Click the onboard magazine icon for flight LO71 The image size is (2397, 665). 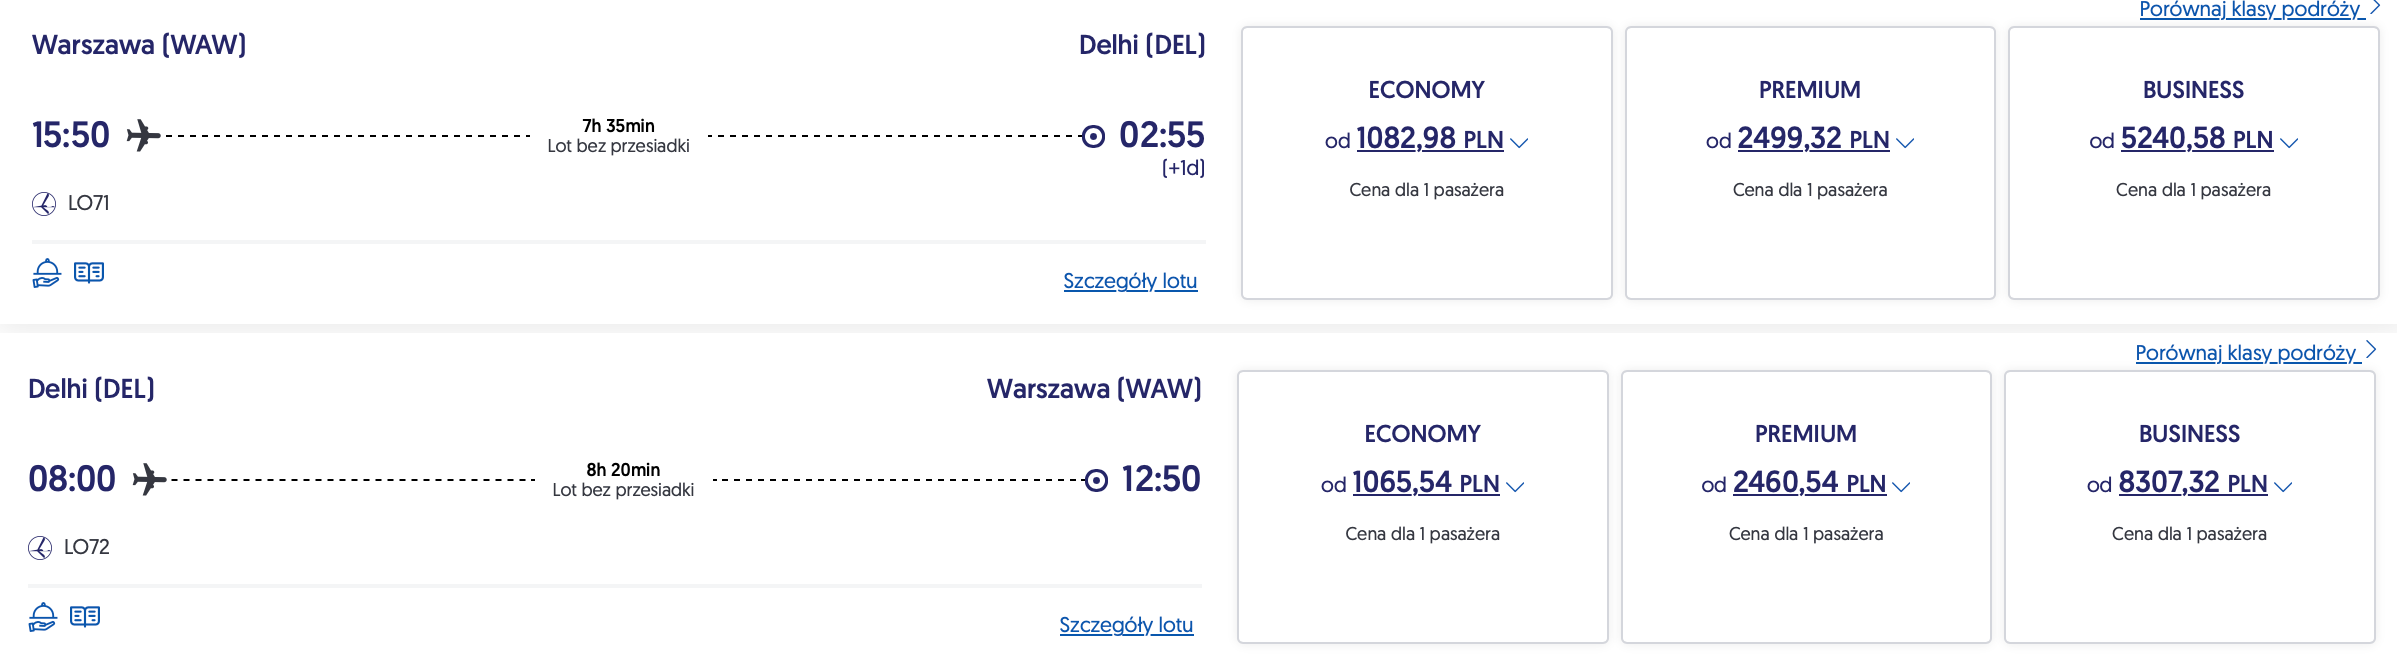tap(89, 272)
